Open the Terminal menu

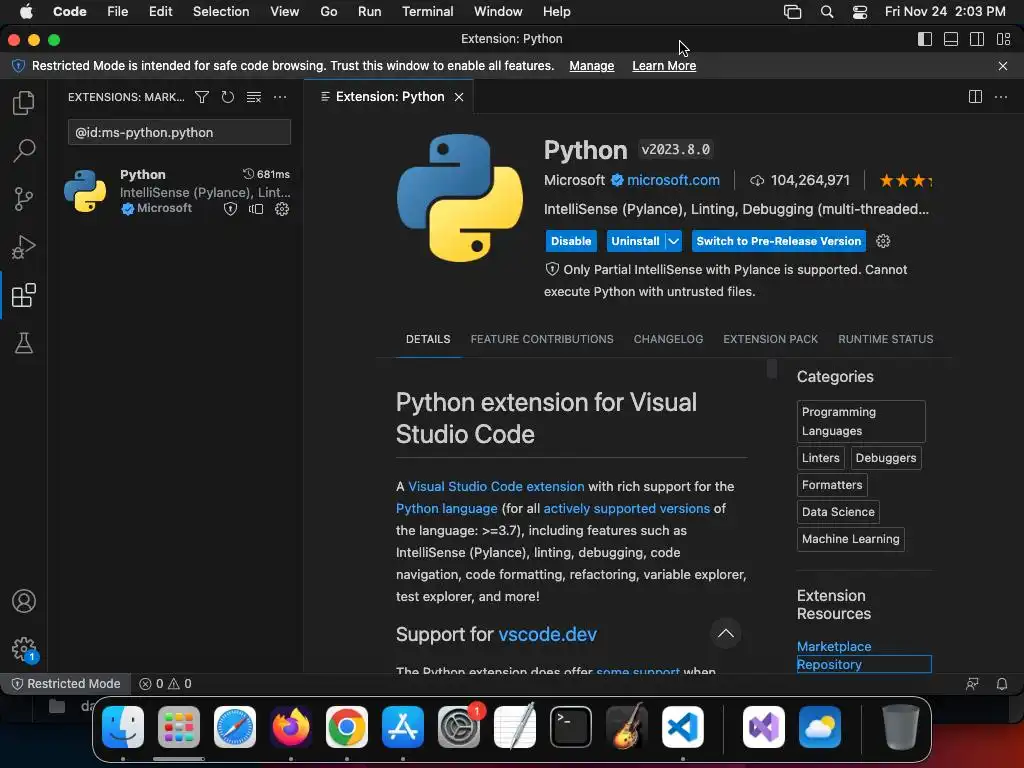click(x=427, y=12)
